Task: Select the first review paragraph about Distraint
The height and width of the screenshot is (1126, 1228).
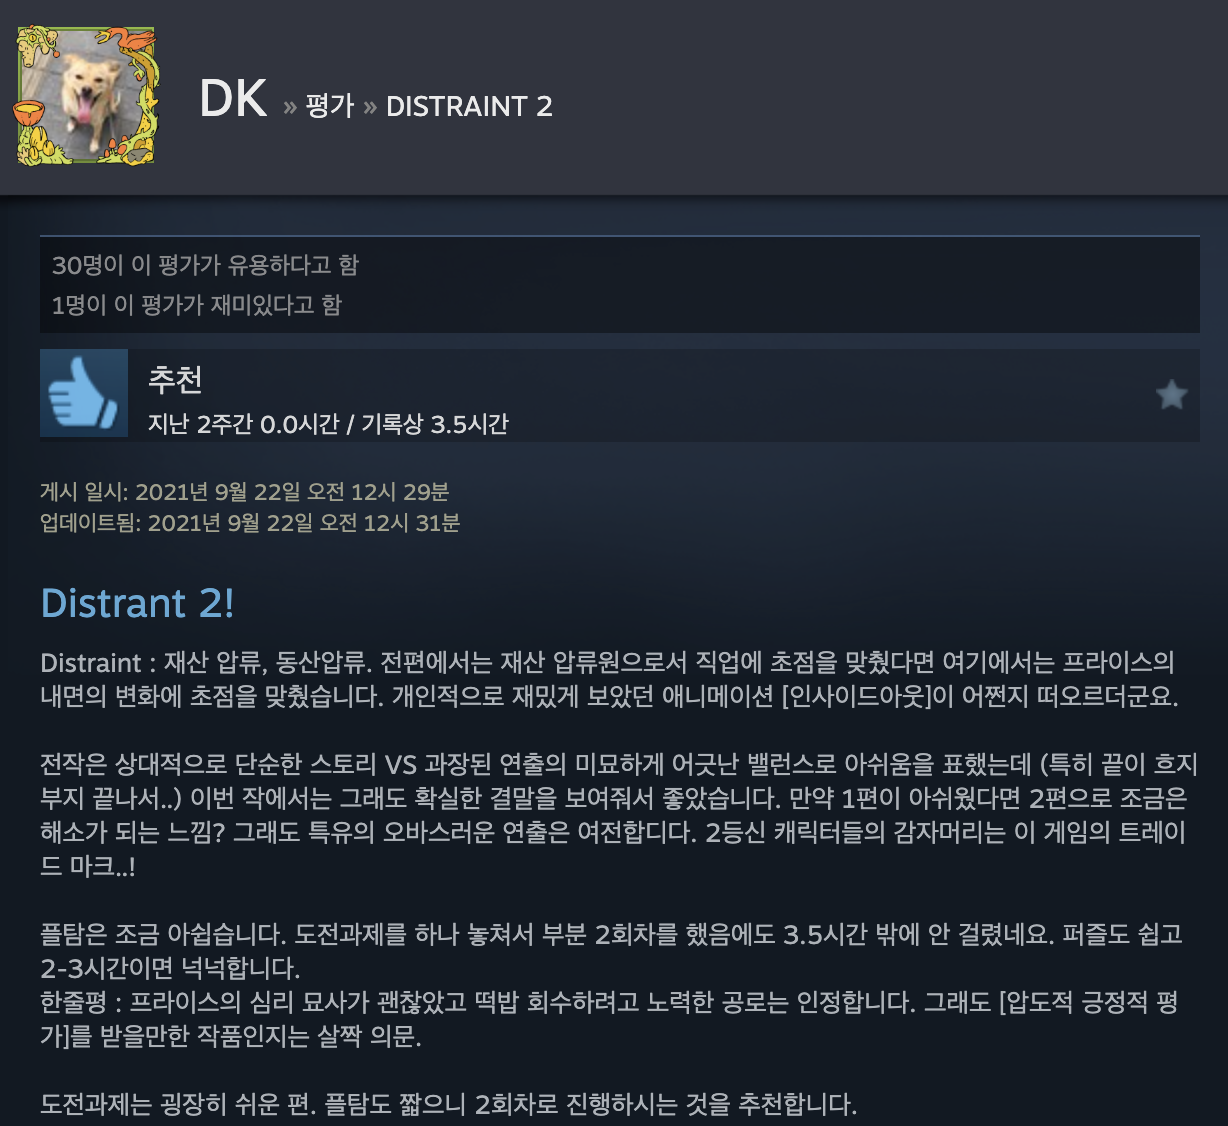Action: pos(610,679)
